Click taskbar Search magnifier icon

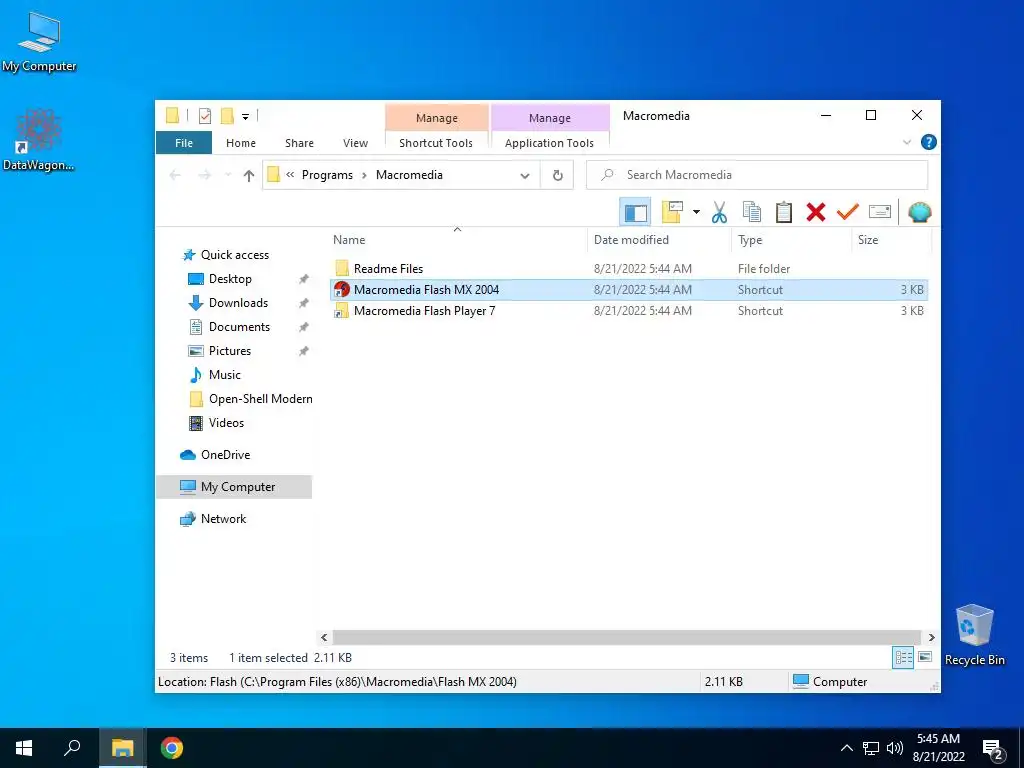[72, 748]
